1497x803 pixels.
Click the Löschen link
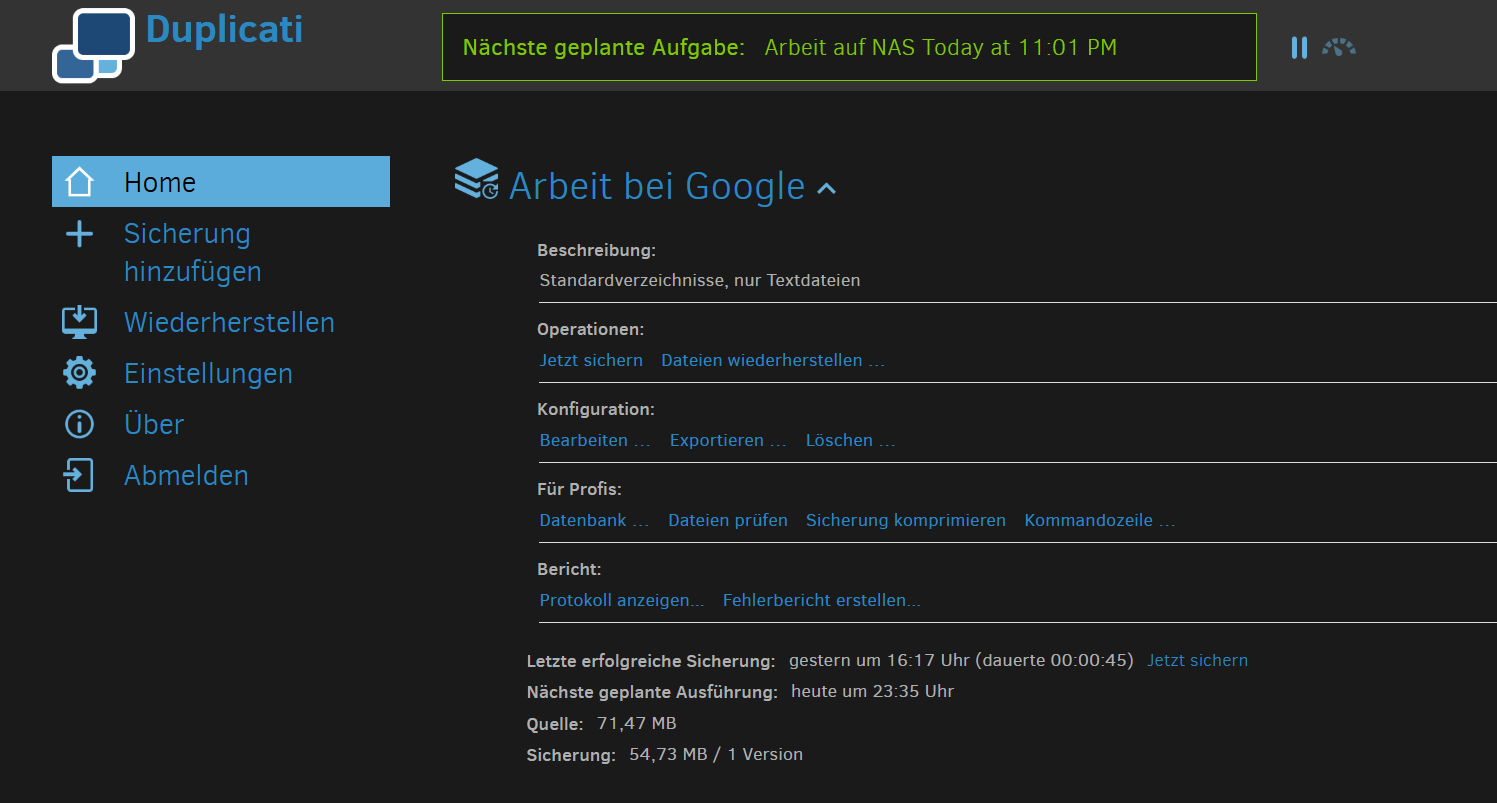coord(850,440)
